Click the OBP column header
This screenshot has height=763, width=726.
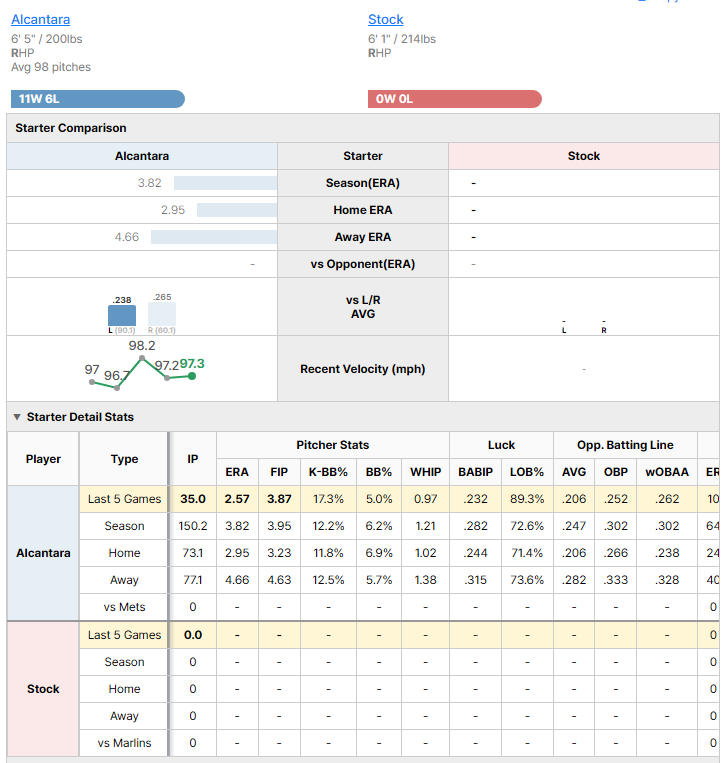pos(616,472)
